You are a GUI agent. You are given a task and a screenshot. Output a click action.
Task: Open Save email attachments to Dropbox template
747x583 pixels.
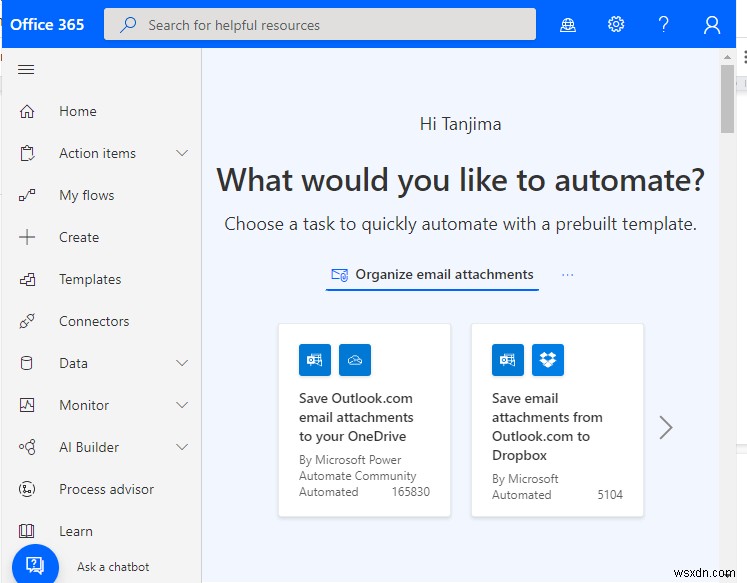click(557, 420)
